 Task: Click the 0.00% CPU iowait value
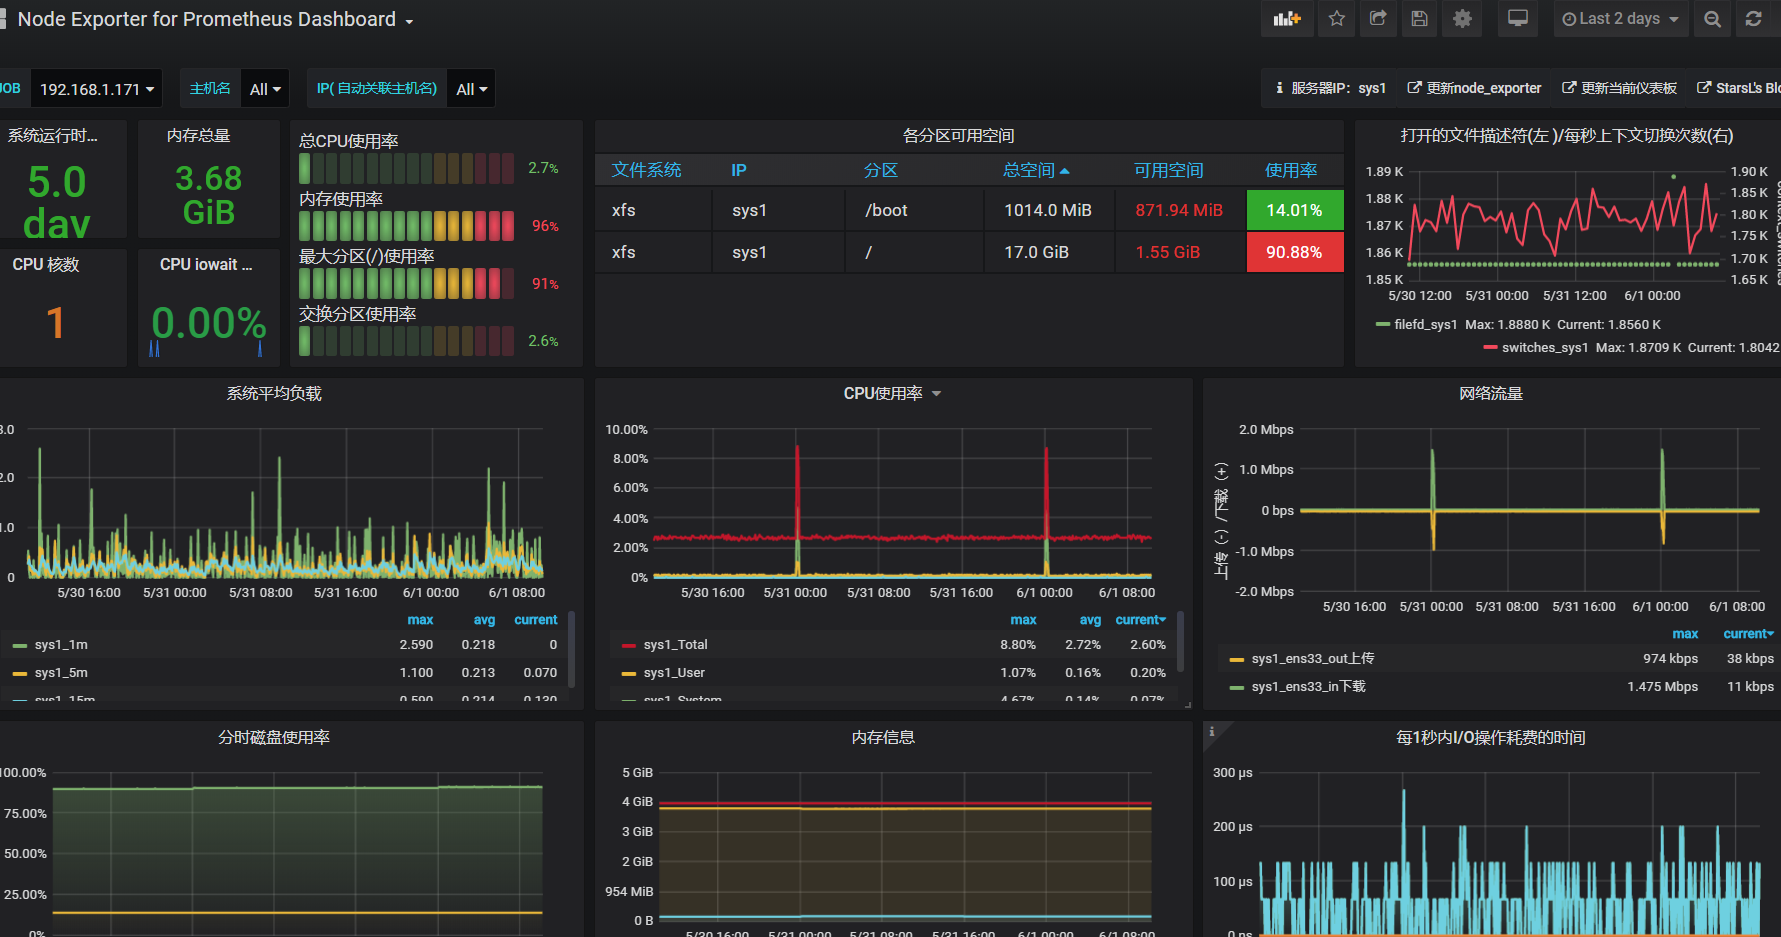208,323
